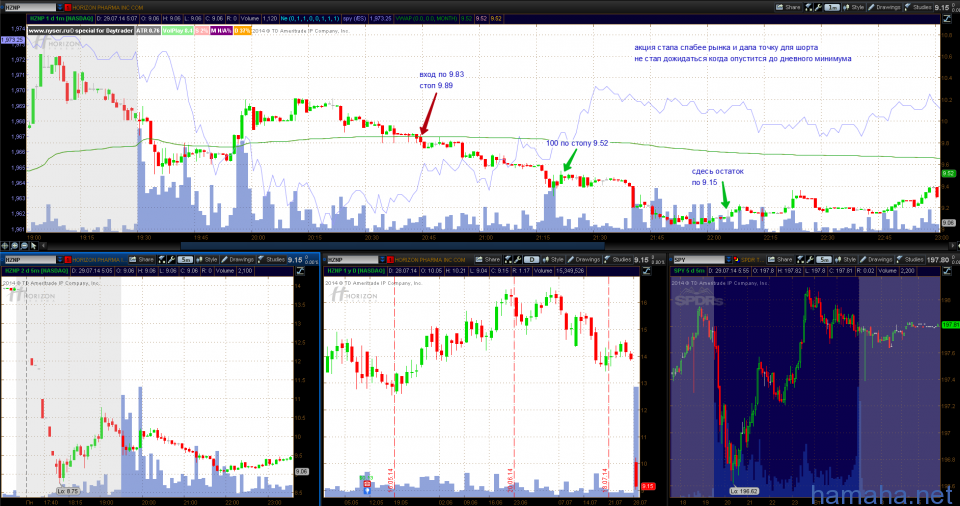Image resolution: width=960 pixels, height=506 pixels.
Task: Click ATR 0.76 label in top chart
Action: [148, 31]
